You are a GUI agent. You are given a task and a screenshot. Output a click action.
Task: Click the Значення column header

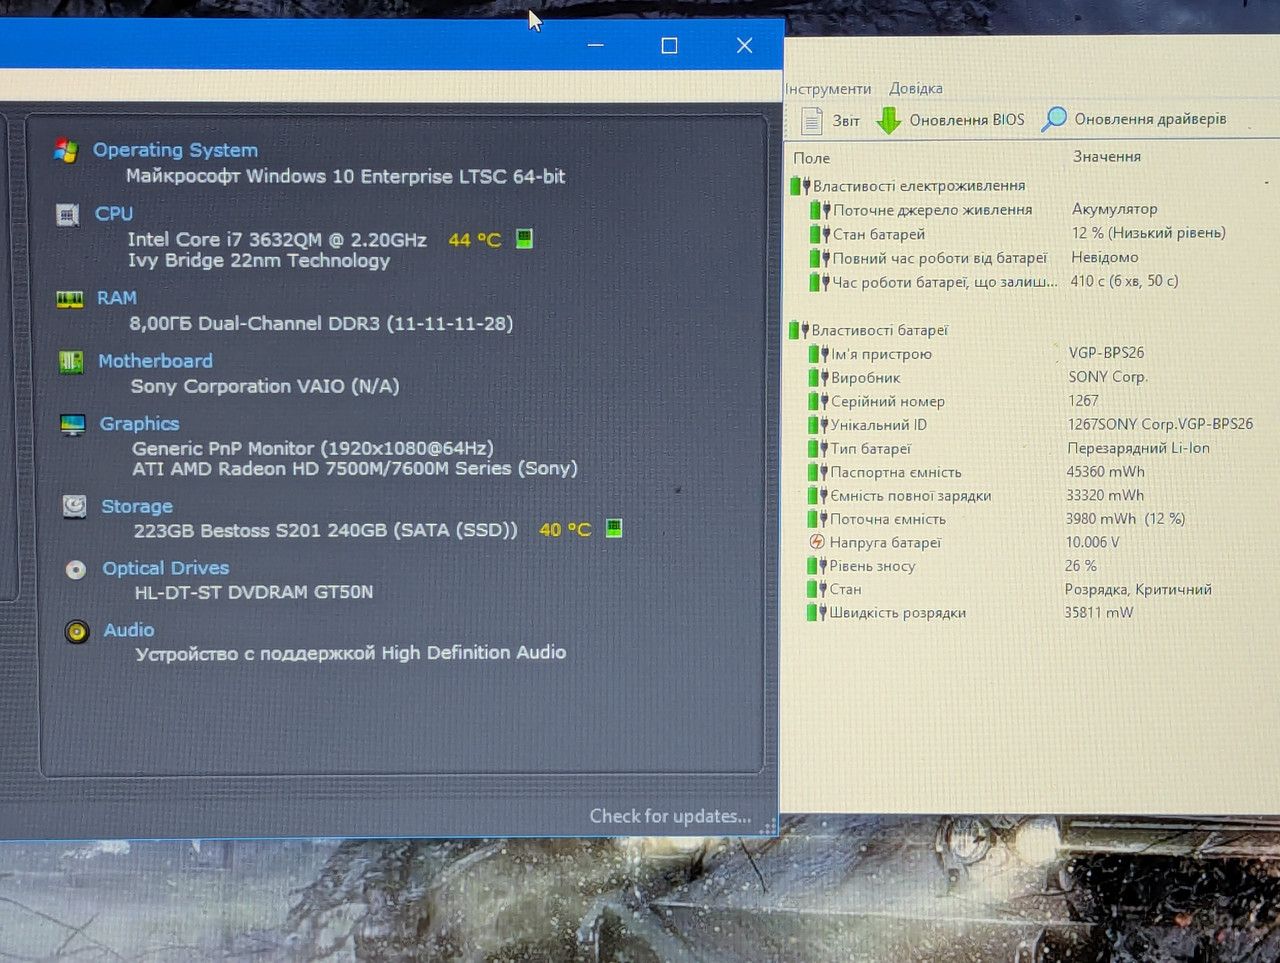tap(1107, 157)
